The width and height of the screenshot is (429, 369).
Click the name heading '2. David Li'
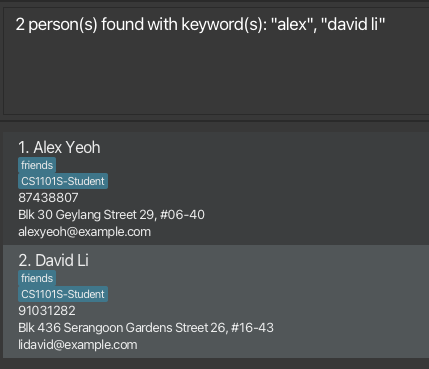click(53, 260)
